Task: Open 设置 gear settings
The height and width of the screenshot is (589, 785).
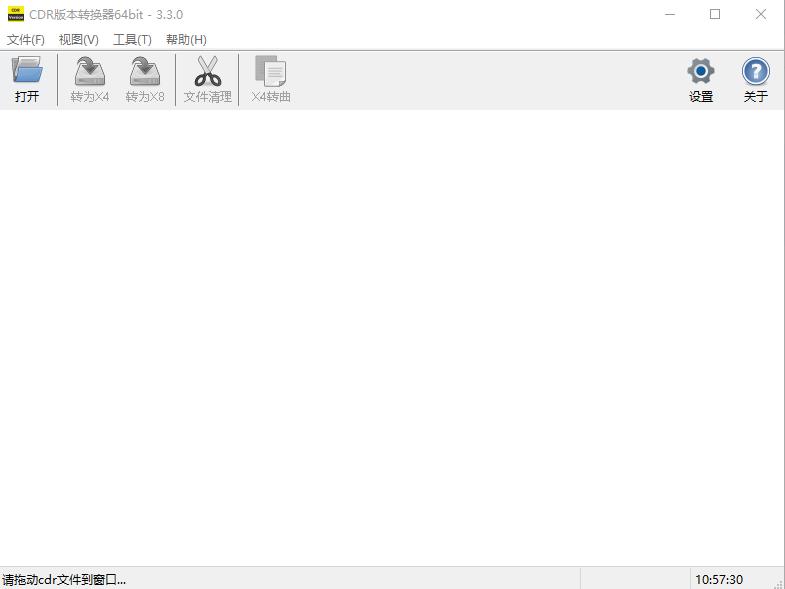Action: pyautogui.click(x=700, y=79)
